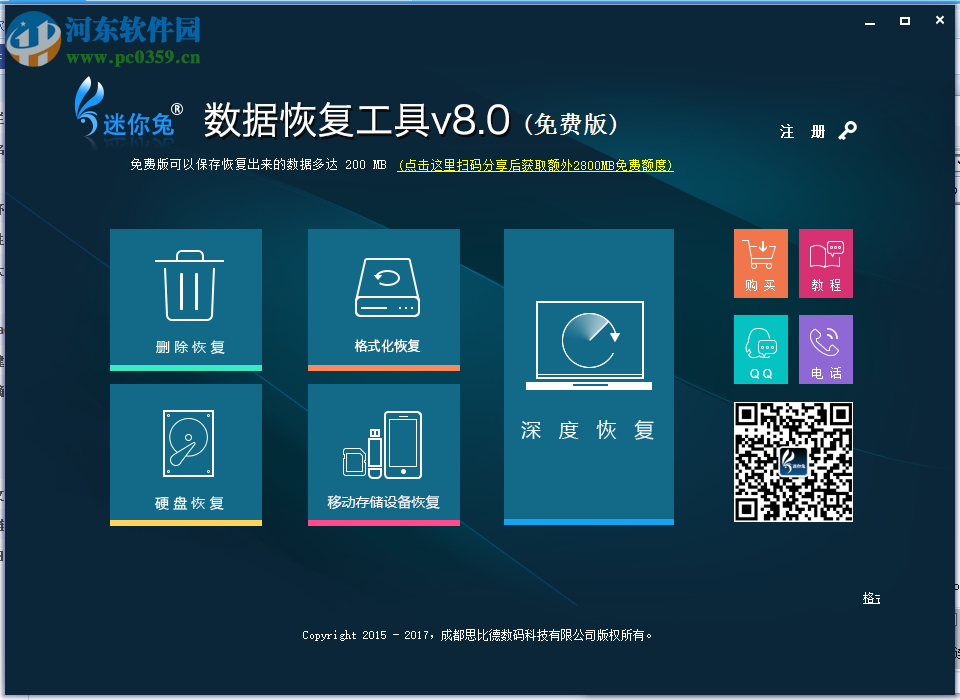960x700 pixels.
Task: Click the QR code image
Action: point(793,463)
